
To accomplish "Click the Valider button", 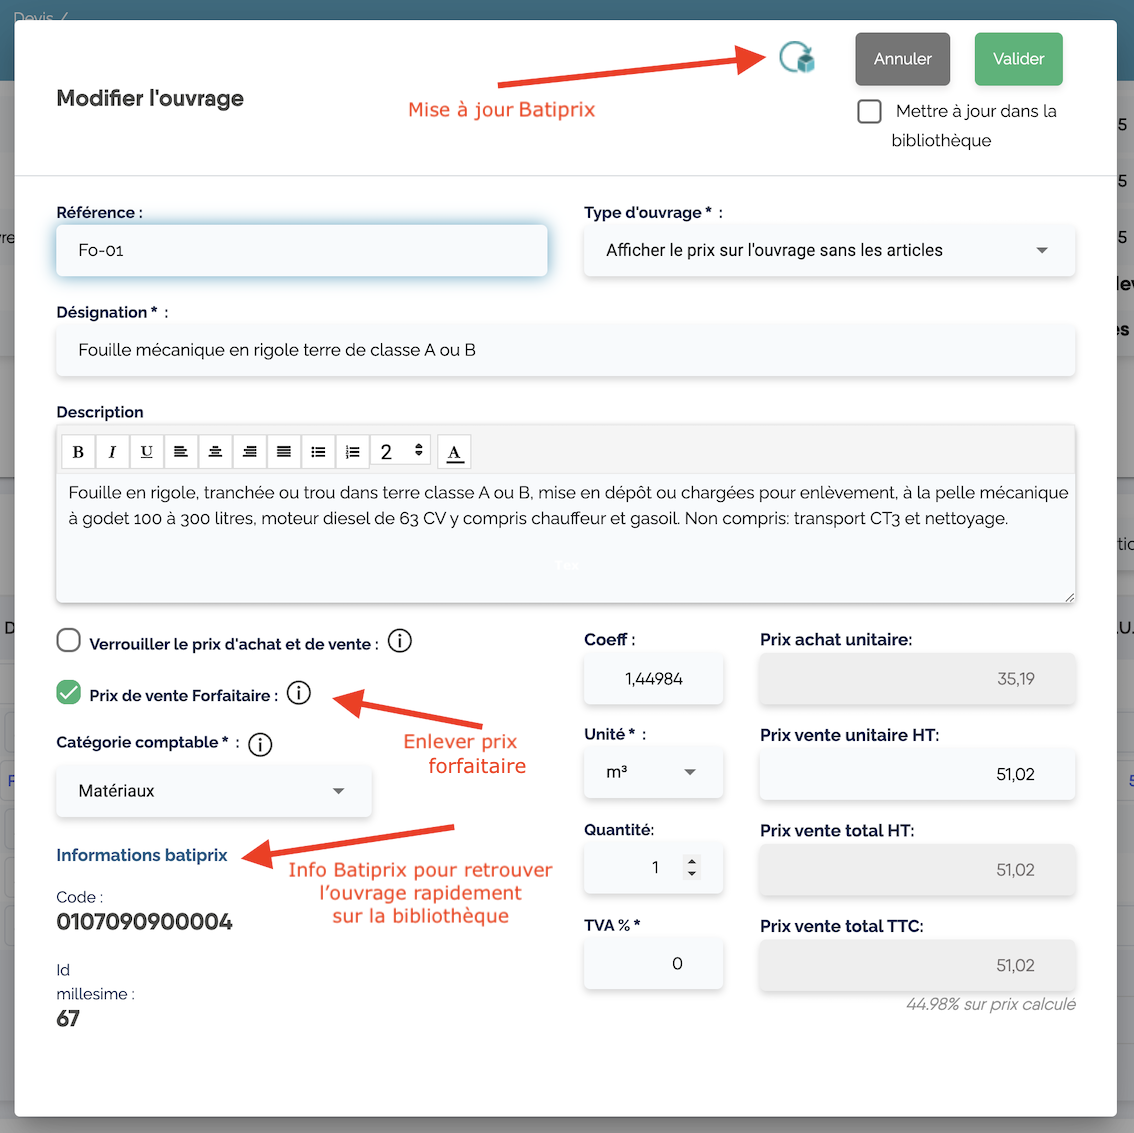I will [x=1018, y=59].
